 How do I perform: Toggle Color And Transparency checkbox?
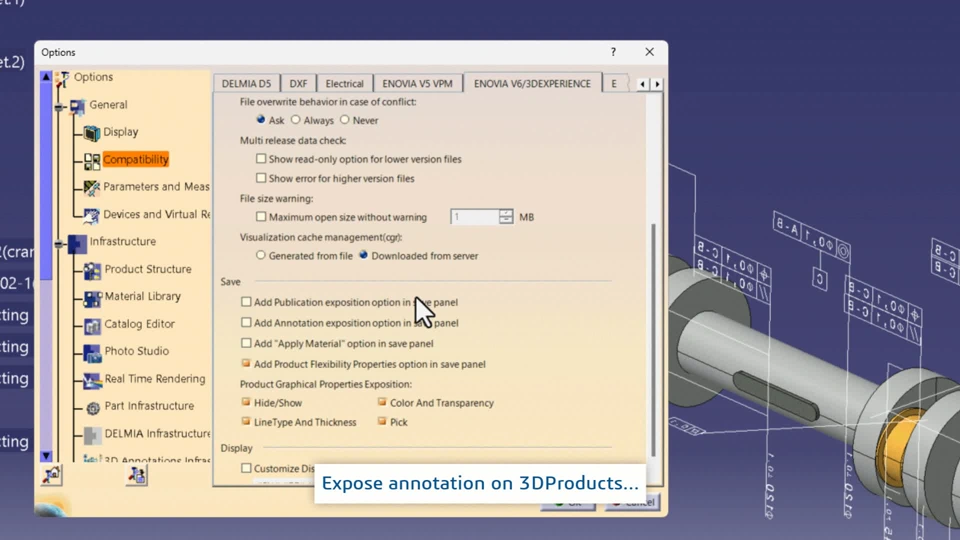pos(382,402)
